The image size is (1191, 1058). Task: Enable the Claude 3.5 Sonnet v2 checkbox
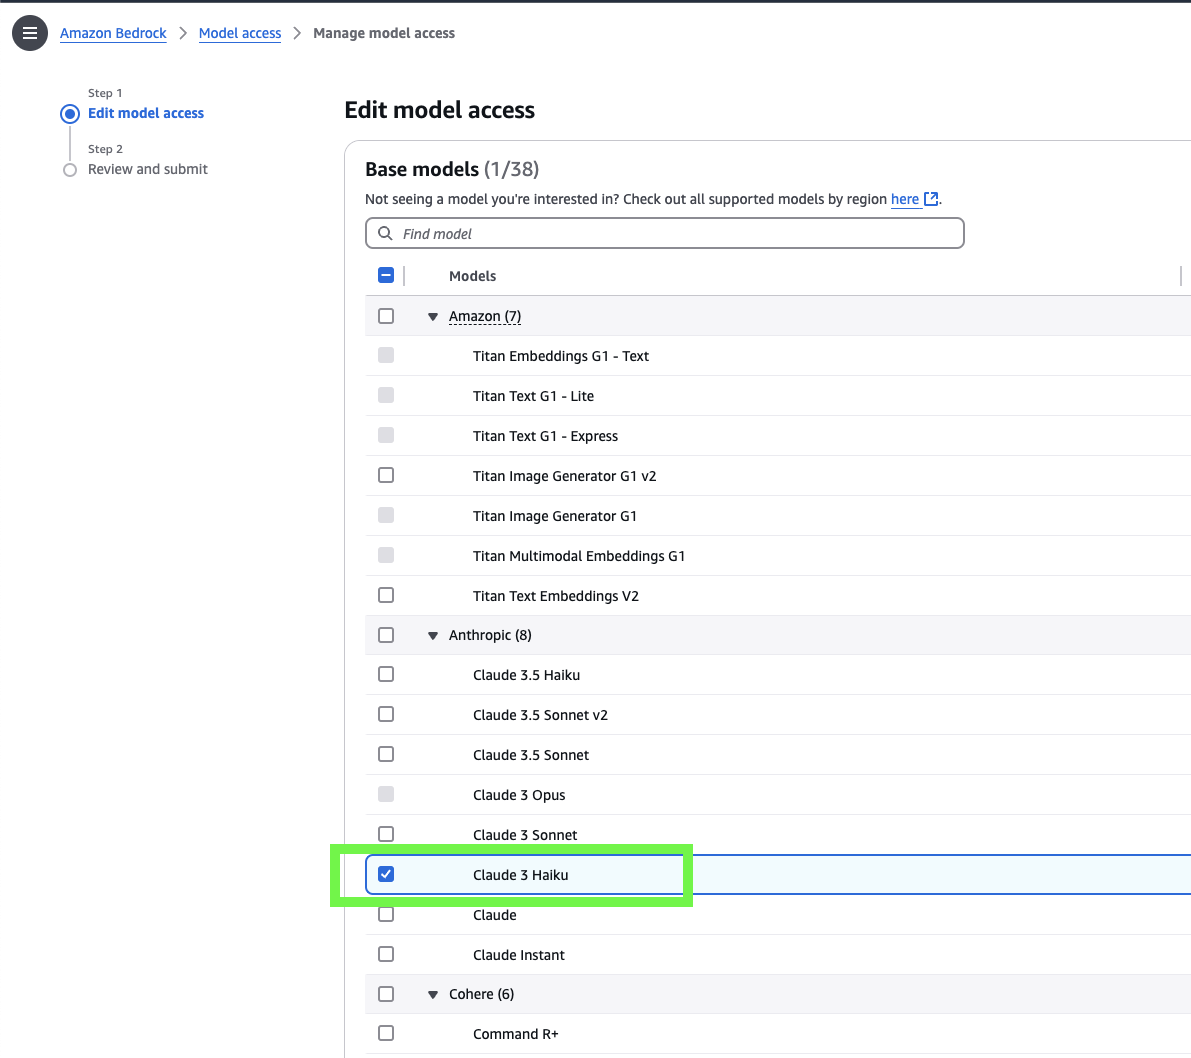386,715
